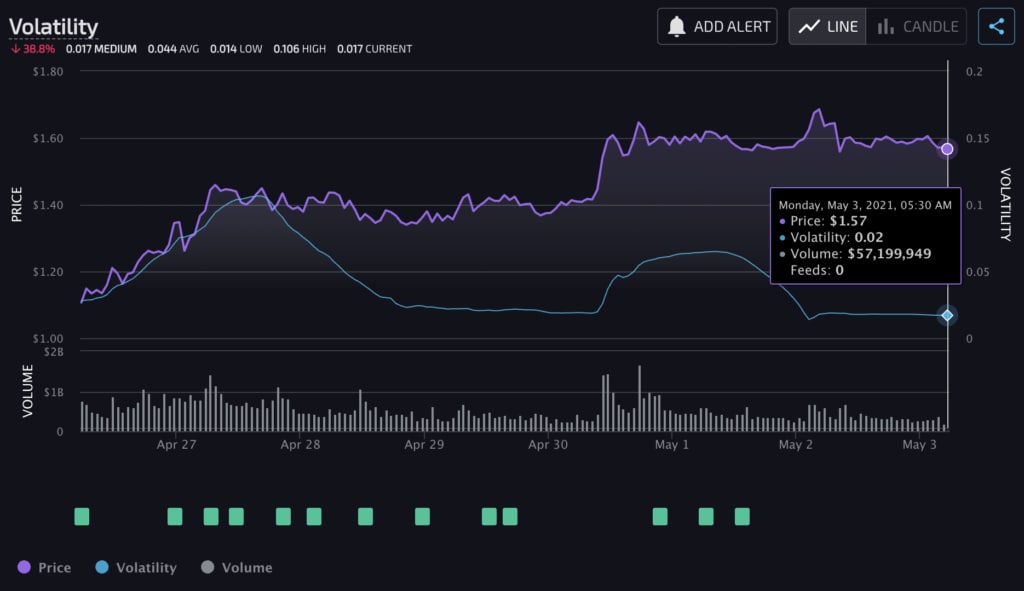1024x591 pixels.
Task: Click the purple price endpoint circle marker
Action: coord(947,149)
